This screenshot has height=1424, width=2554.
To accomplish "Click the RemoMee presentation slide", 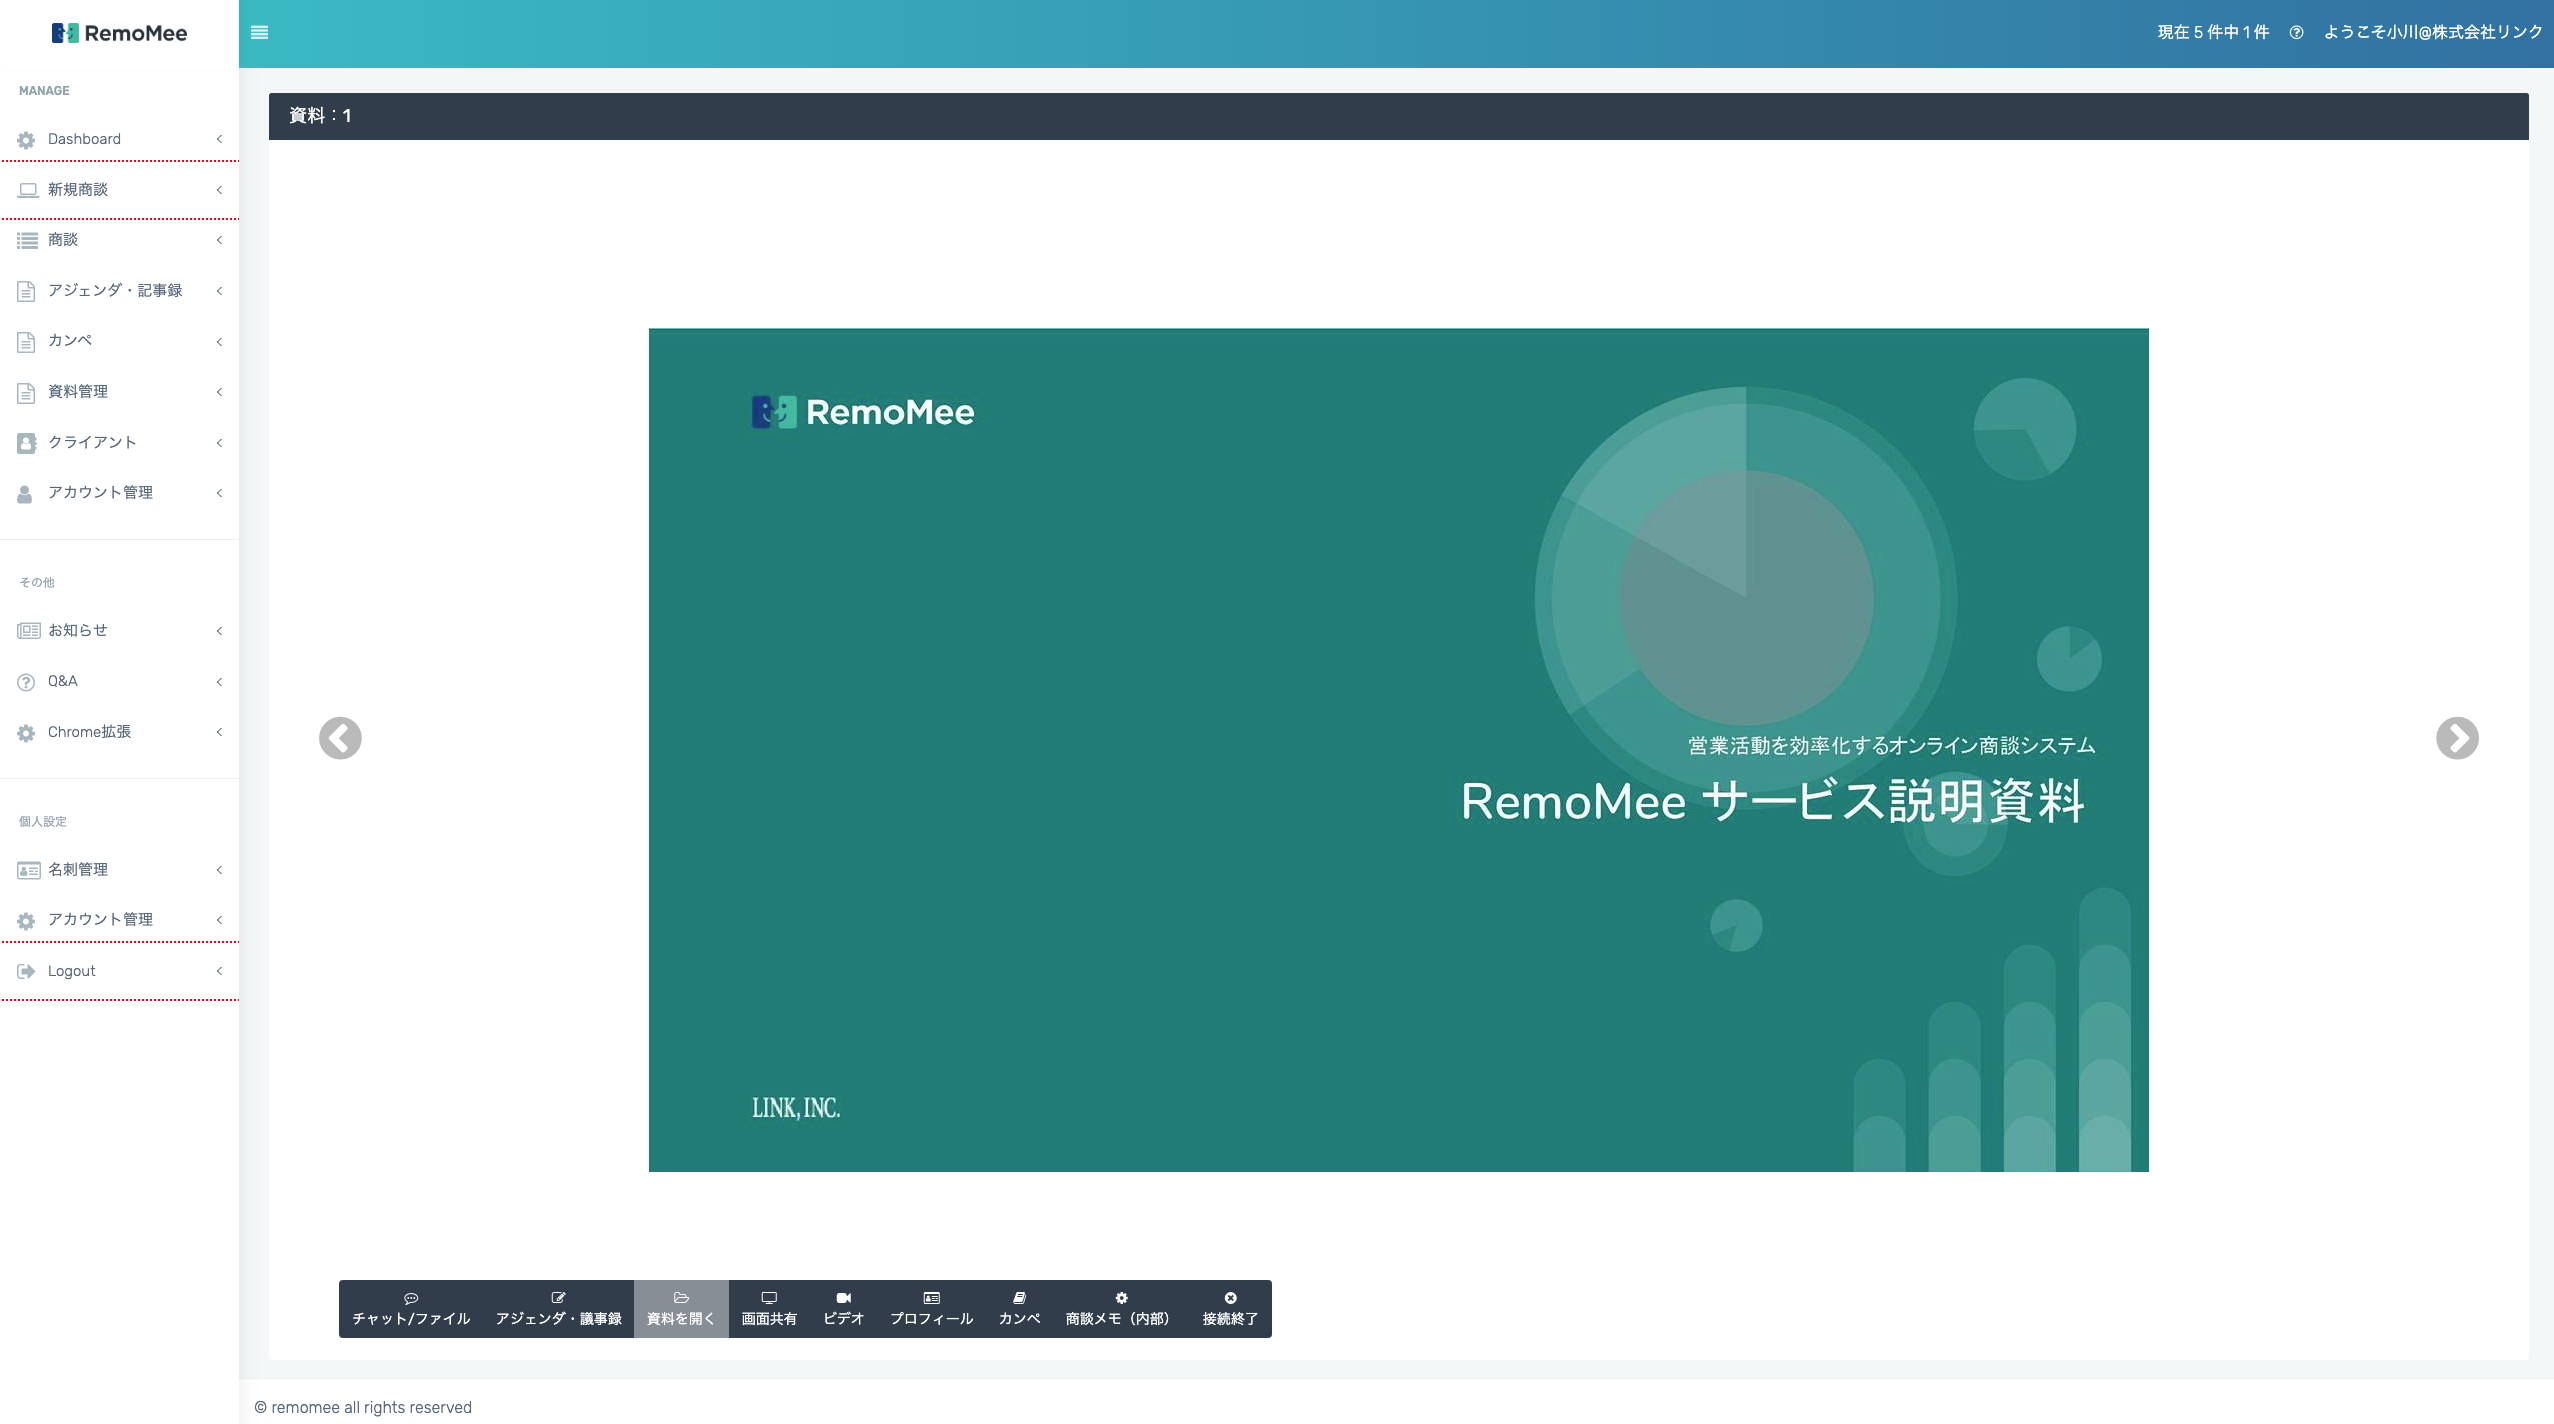I will click(x=1398, y=750).
